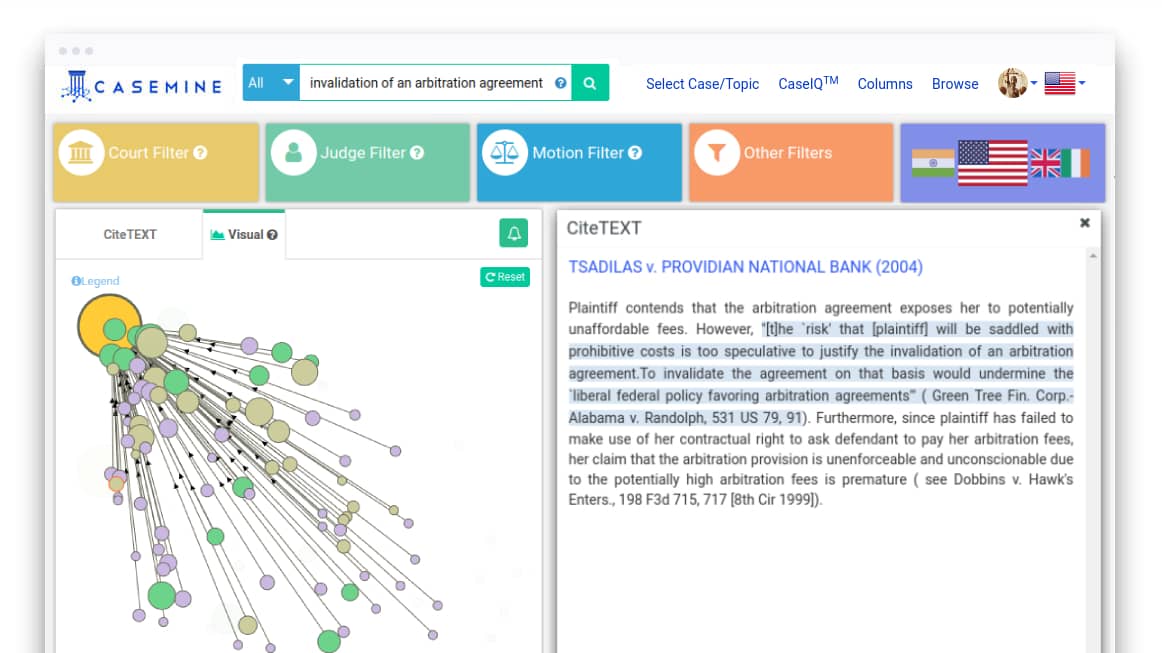Click the Court Filter building icon

(81, 153)
